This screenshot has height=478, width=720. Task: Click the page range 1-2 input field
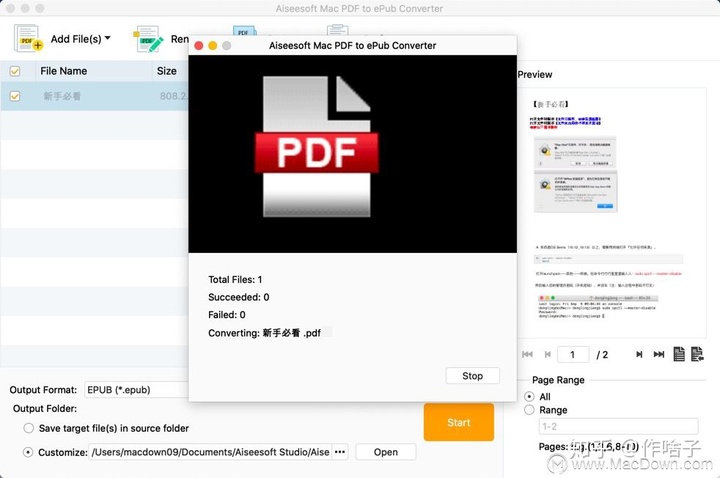(x=619, y=426)
